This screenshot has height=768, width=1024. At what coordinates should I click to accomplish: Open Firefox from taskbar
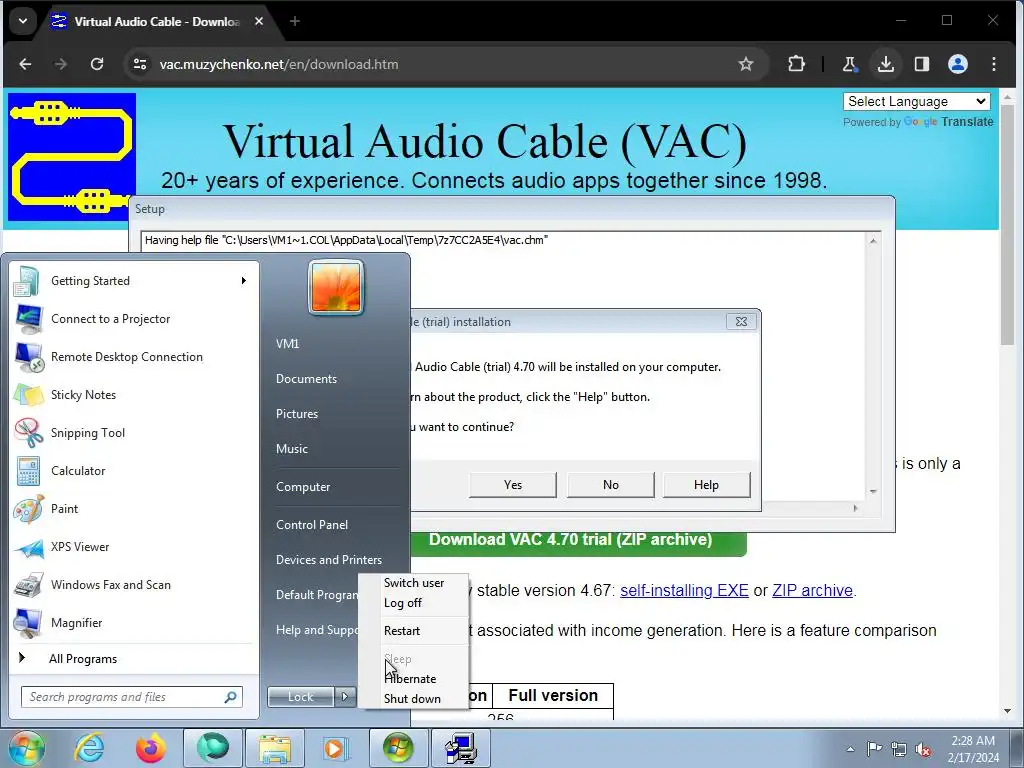pos(150,748)
